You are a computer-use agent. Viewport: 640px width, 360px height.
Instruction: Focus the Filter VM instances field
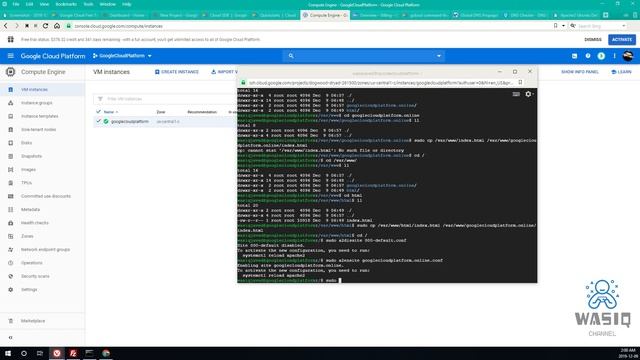pyautogui.click(x=165, y=99)
